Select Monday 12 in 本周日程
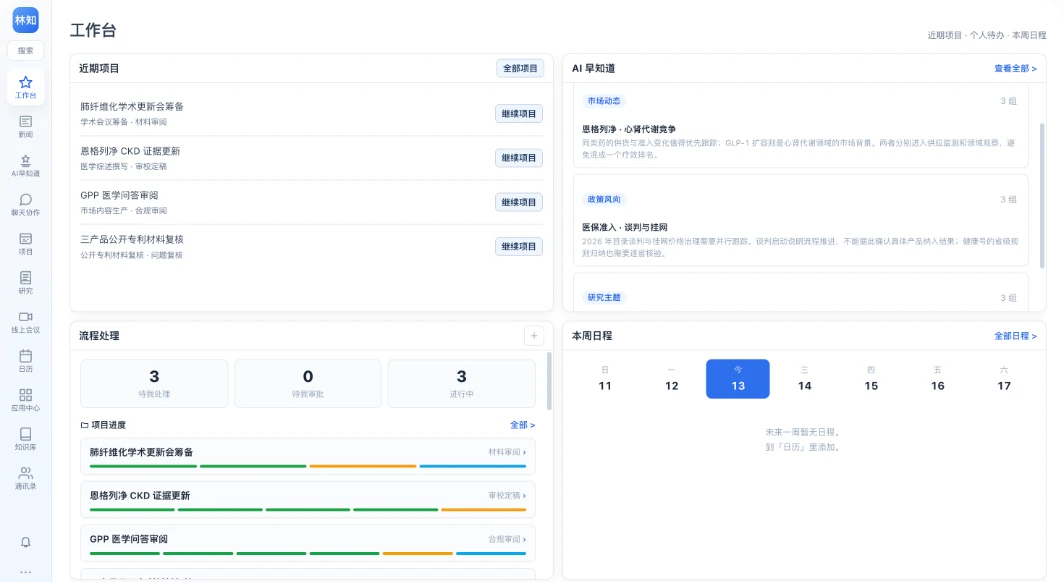Viewport: 1064px width, 582px height. pyautogui.click(x=671, y=379)
